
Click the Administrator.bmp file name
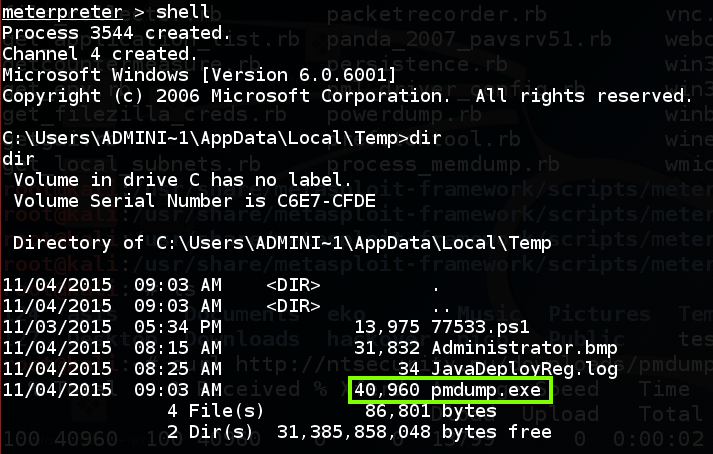(526, 349)
